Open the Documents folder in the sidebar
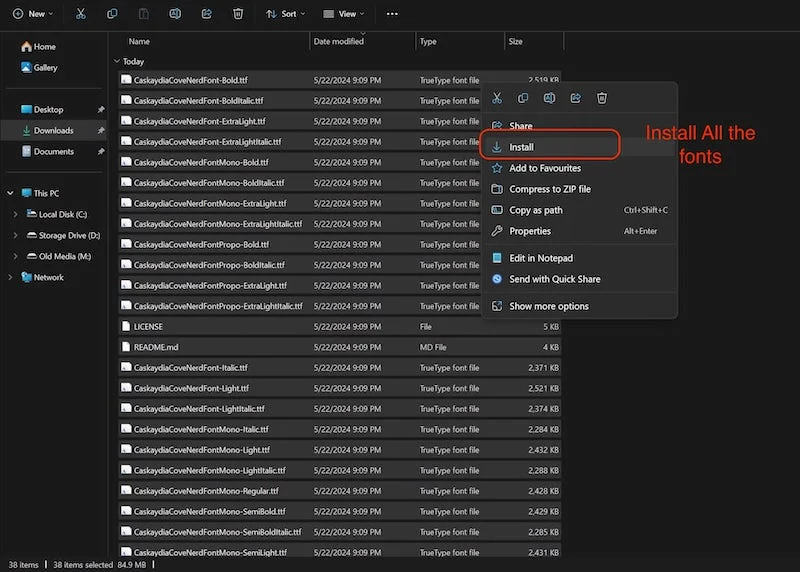This screenshot has height=572, width=800. click(x=53, y=151)
